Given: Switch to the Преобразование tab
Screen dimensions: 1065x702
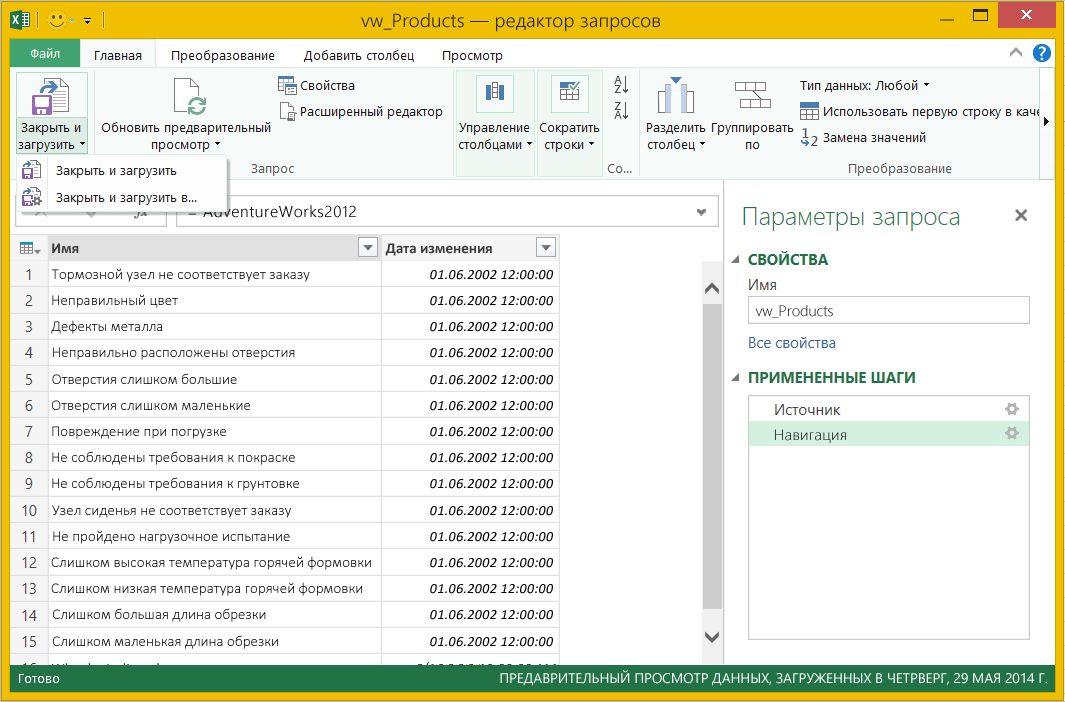Looking at the screenshot, I should coord(222,56).
